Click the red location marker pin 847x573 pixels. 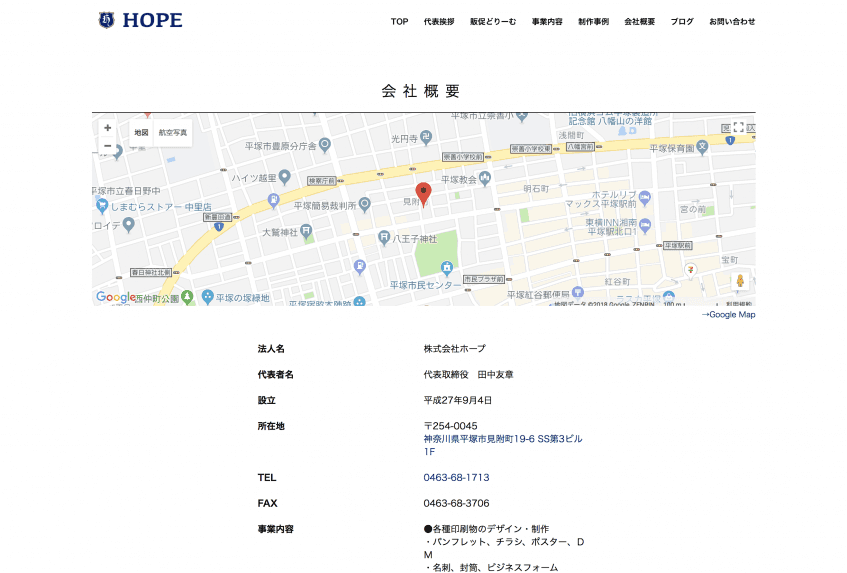point(423,194)
